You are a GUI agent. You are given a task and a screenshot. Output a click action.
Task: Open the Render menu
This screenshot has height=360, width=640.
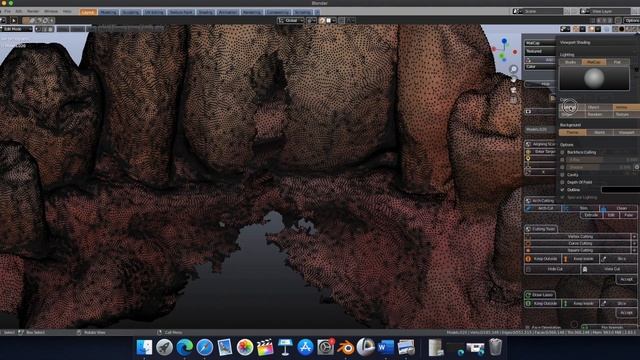(x=33, y=11)
